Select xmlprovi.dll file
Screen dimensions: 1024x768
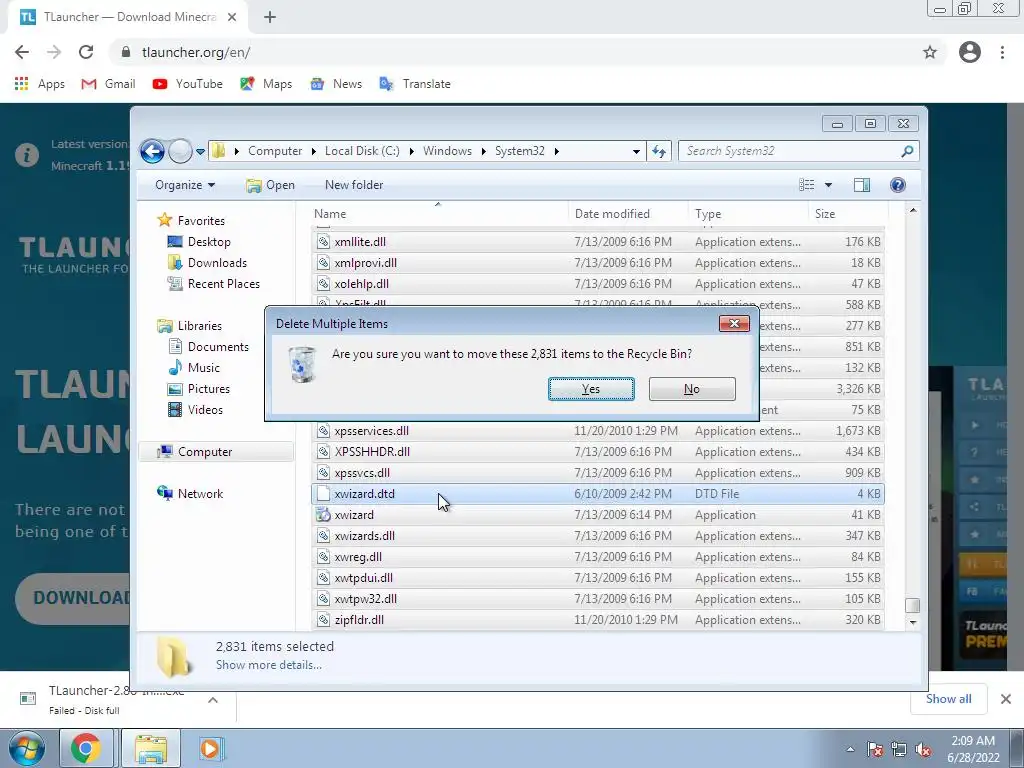pos(598,263)
